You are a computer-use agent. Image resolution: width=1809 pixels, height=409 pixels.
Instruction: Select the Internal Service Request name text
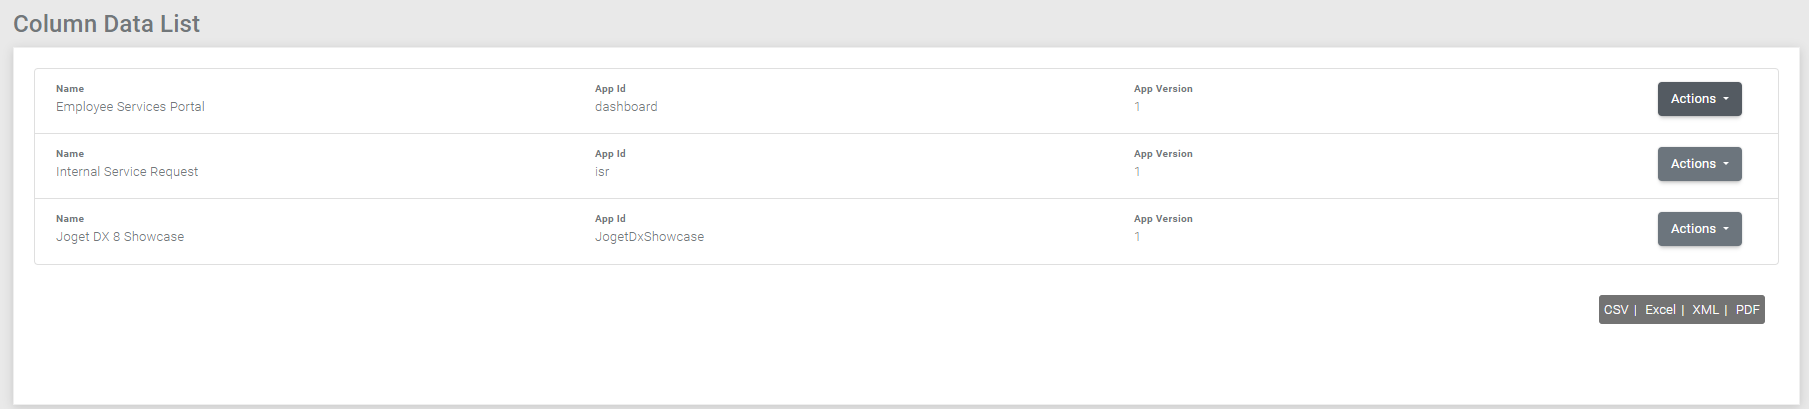pos(127,172)
